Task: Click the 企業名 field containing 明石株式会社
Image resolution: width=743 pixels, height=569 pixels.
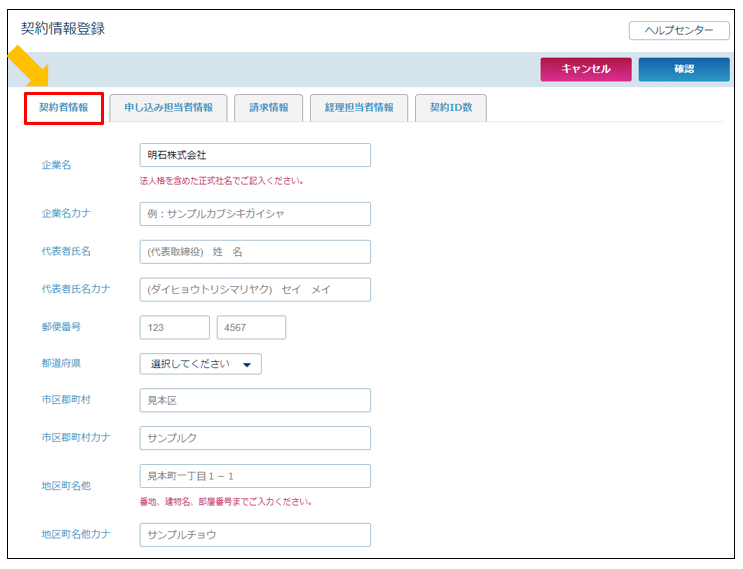Action: (255, 155)
